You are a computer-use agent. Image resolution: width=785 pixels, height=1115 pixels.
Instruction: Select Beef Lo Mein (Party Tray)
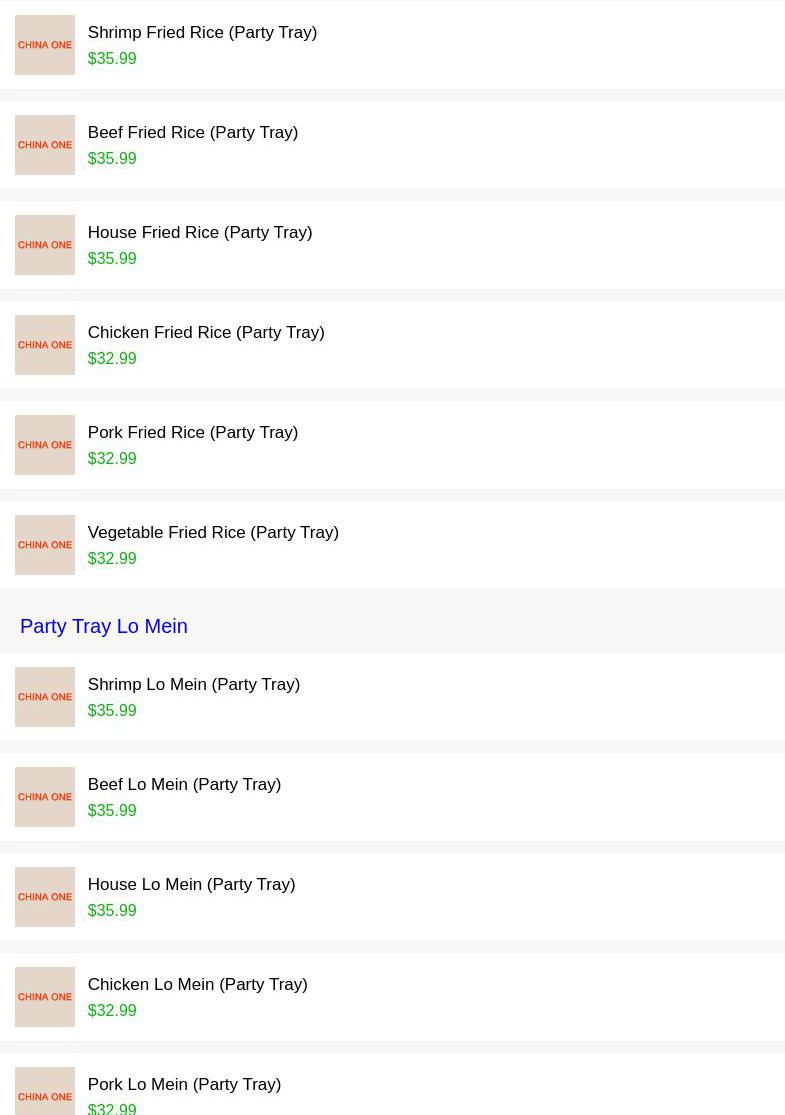coord(184,785)
